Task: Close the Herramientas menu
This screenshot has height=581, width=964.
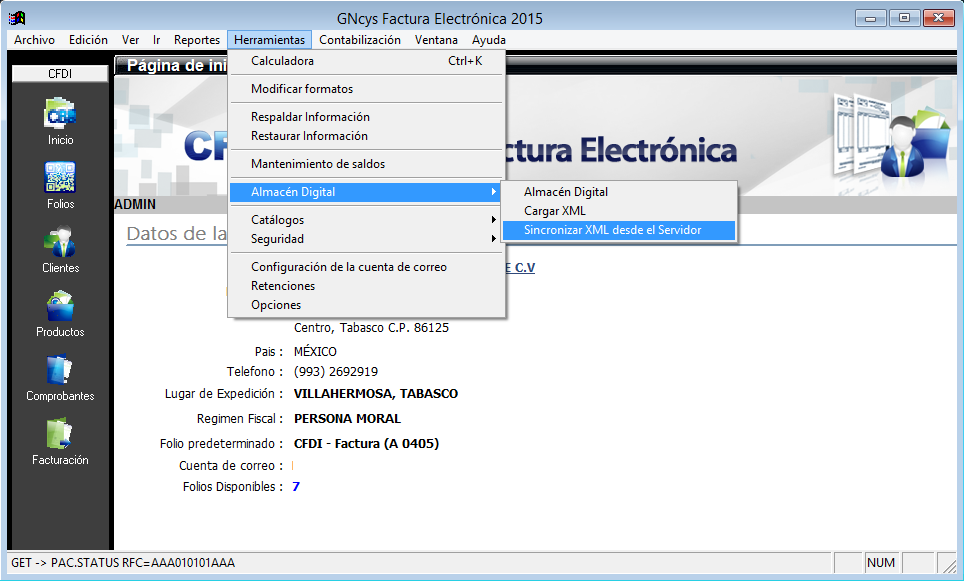Action: (x=269, y=40)
